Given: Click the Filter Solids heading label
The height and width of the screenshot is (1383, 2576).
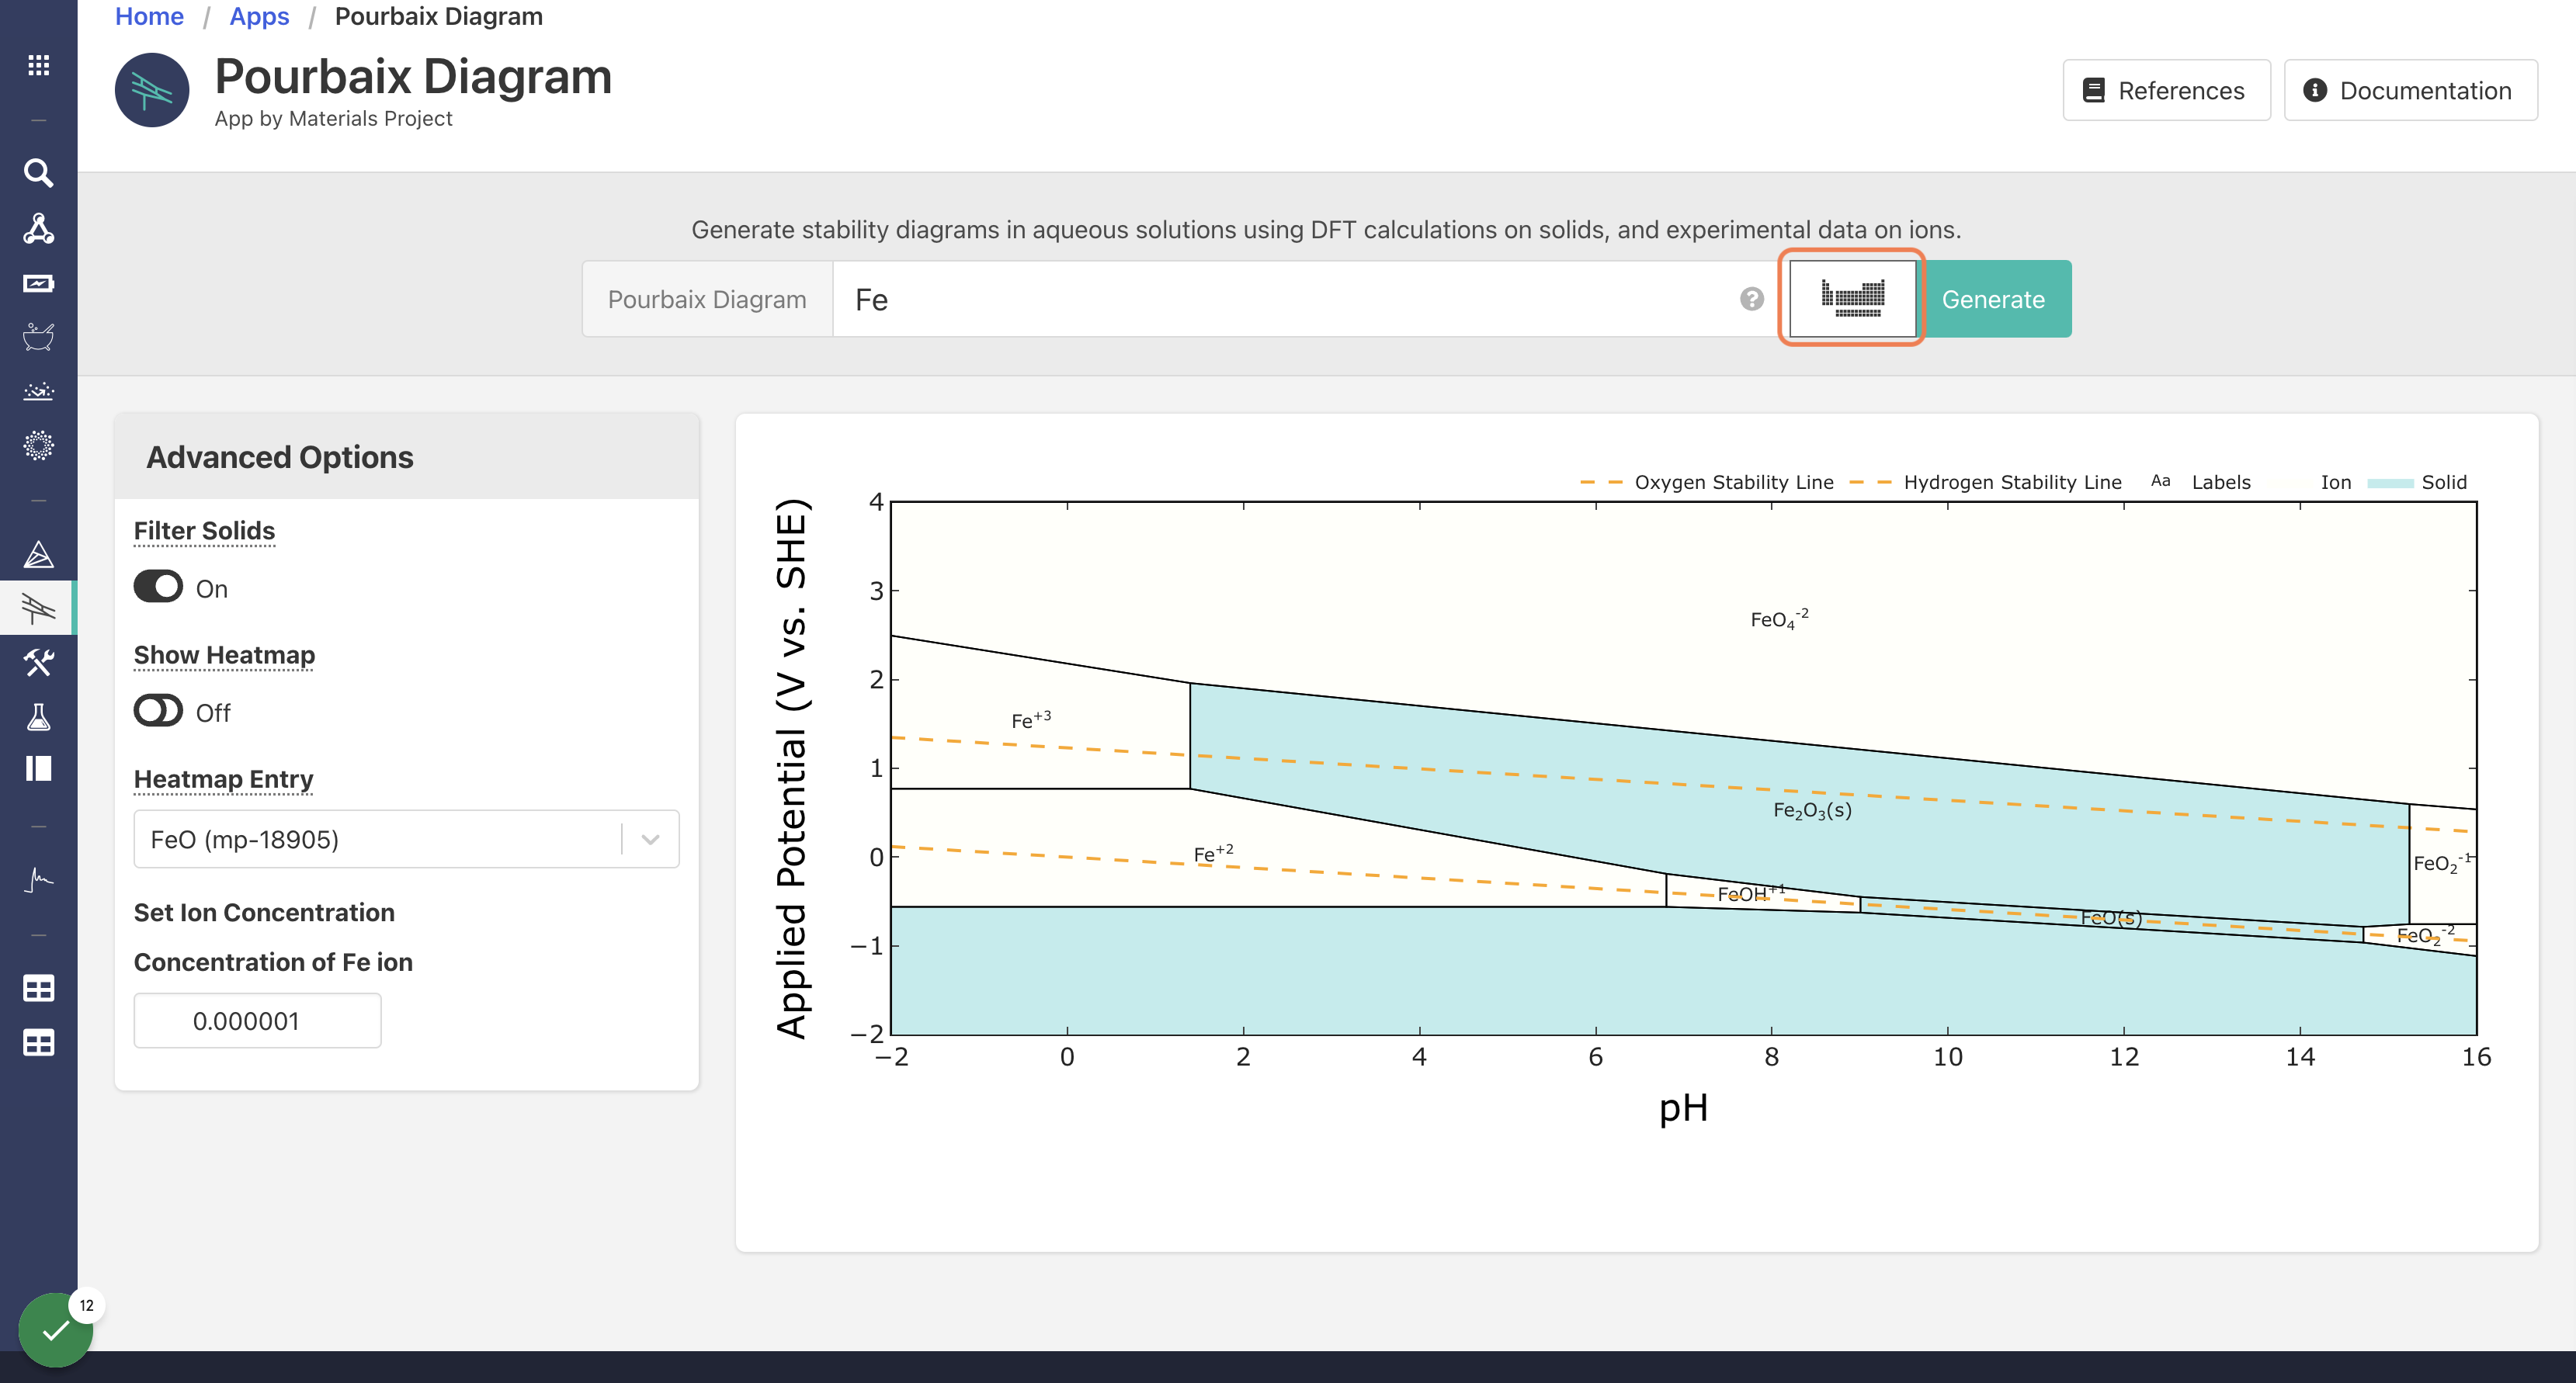Looking at the screenshot, I should pos(204,531).
